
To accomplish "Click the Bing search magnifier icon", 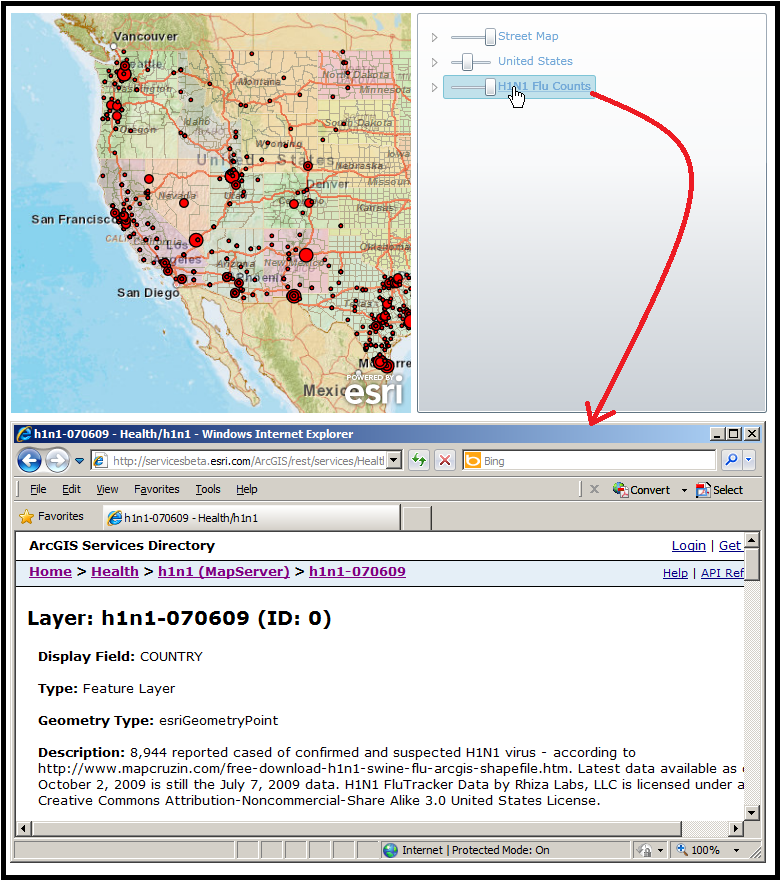I will [731, 460].
